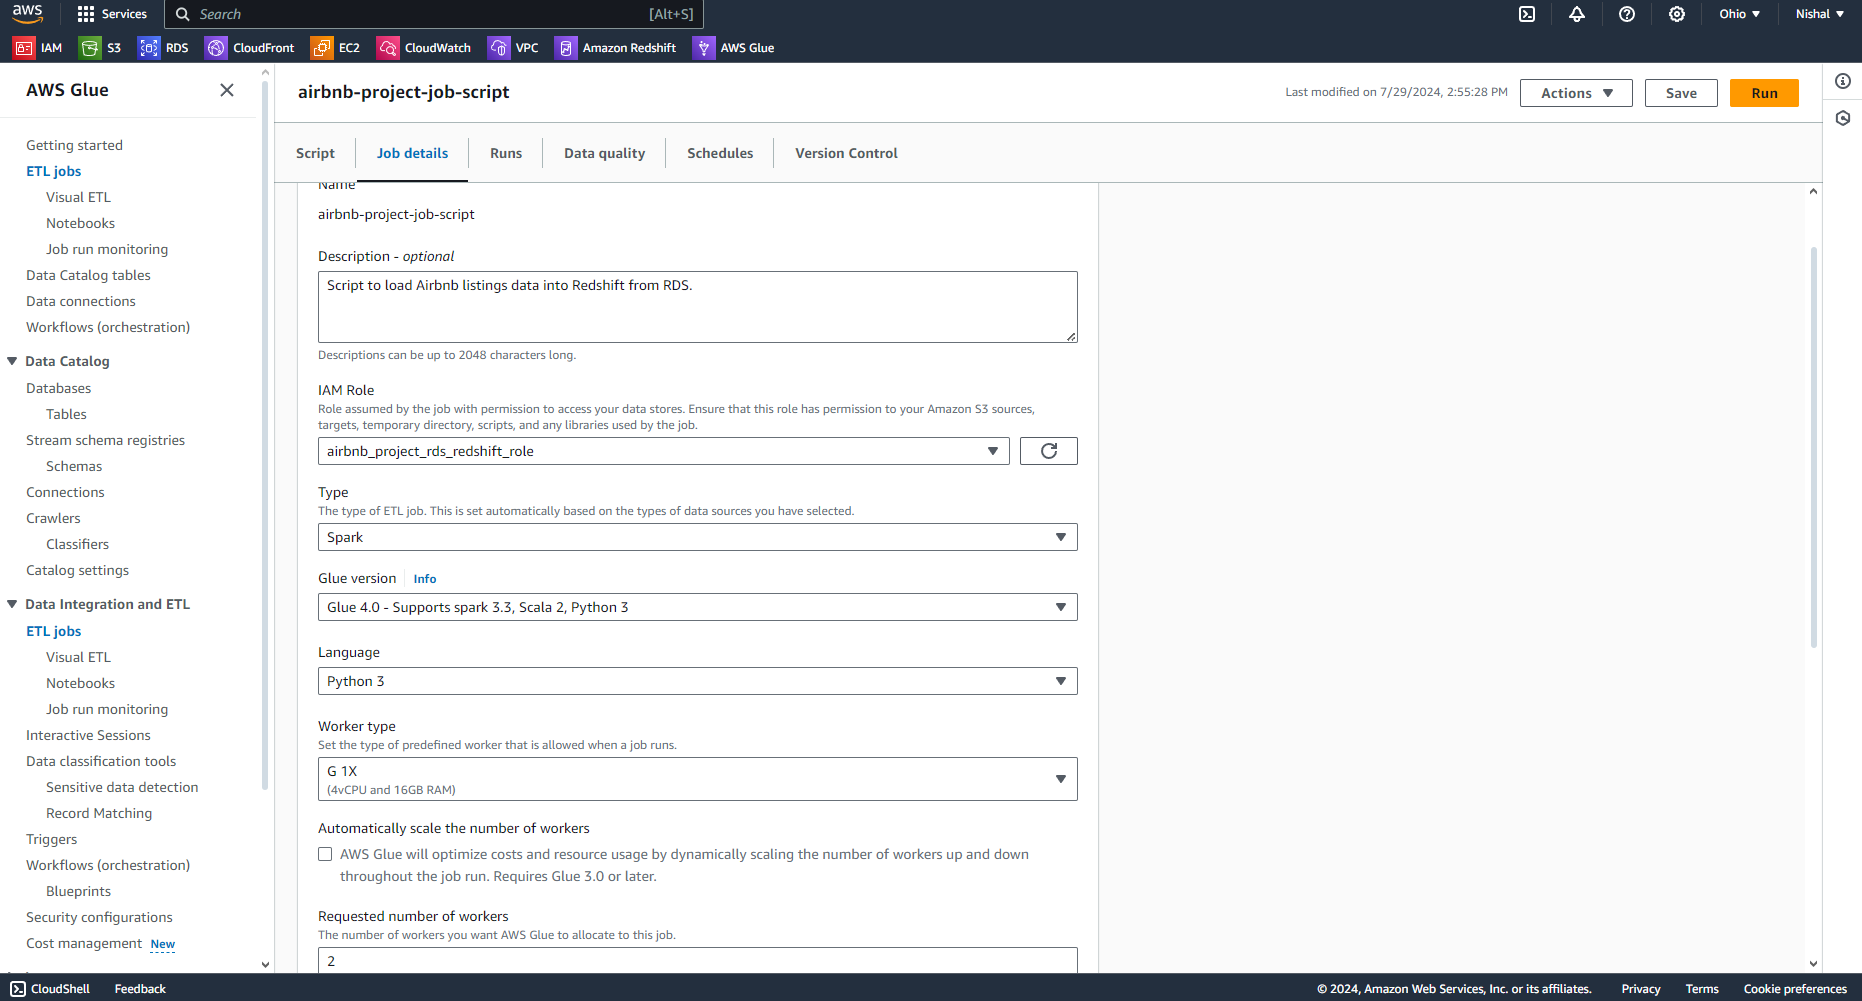Open the Glue version dropdown
This screenshot has width=1862, height=1001.
[x=698, y=607]
